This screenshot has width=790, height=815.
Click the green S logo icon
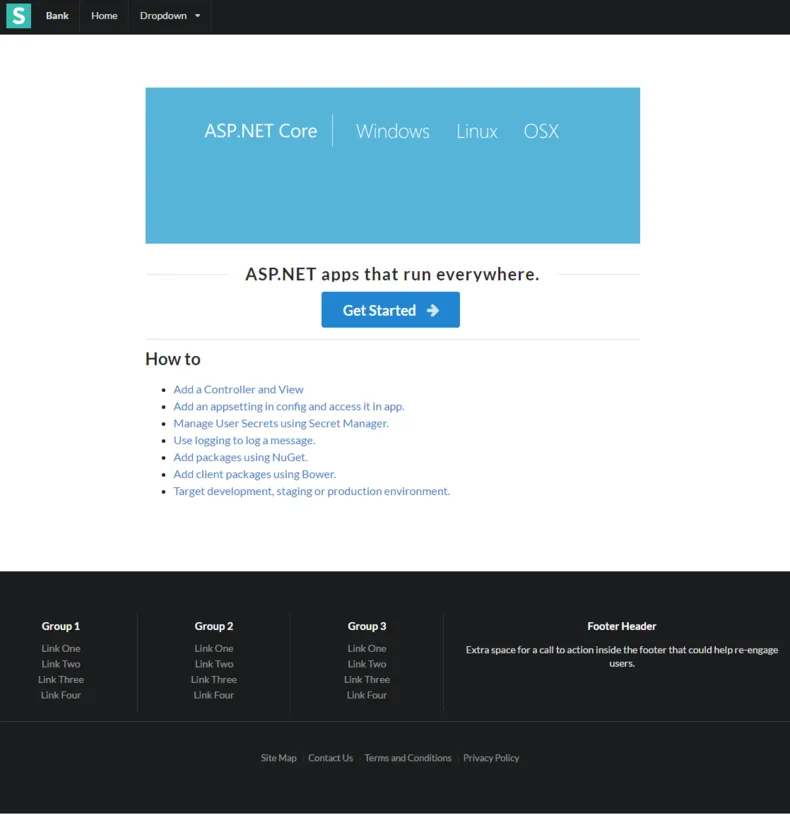tap(18, 16)
